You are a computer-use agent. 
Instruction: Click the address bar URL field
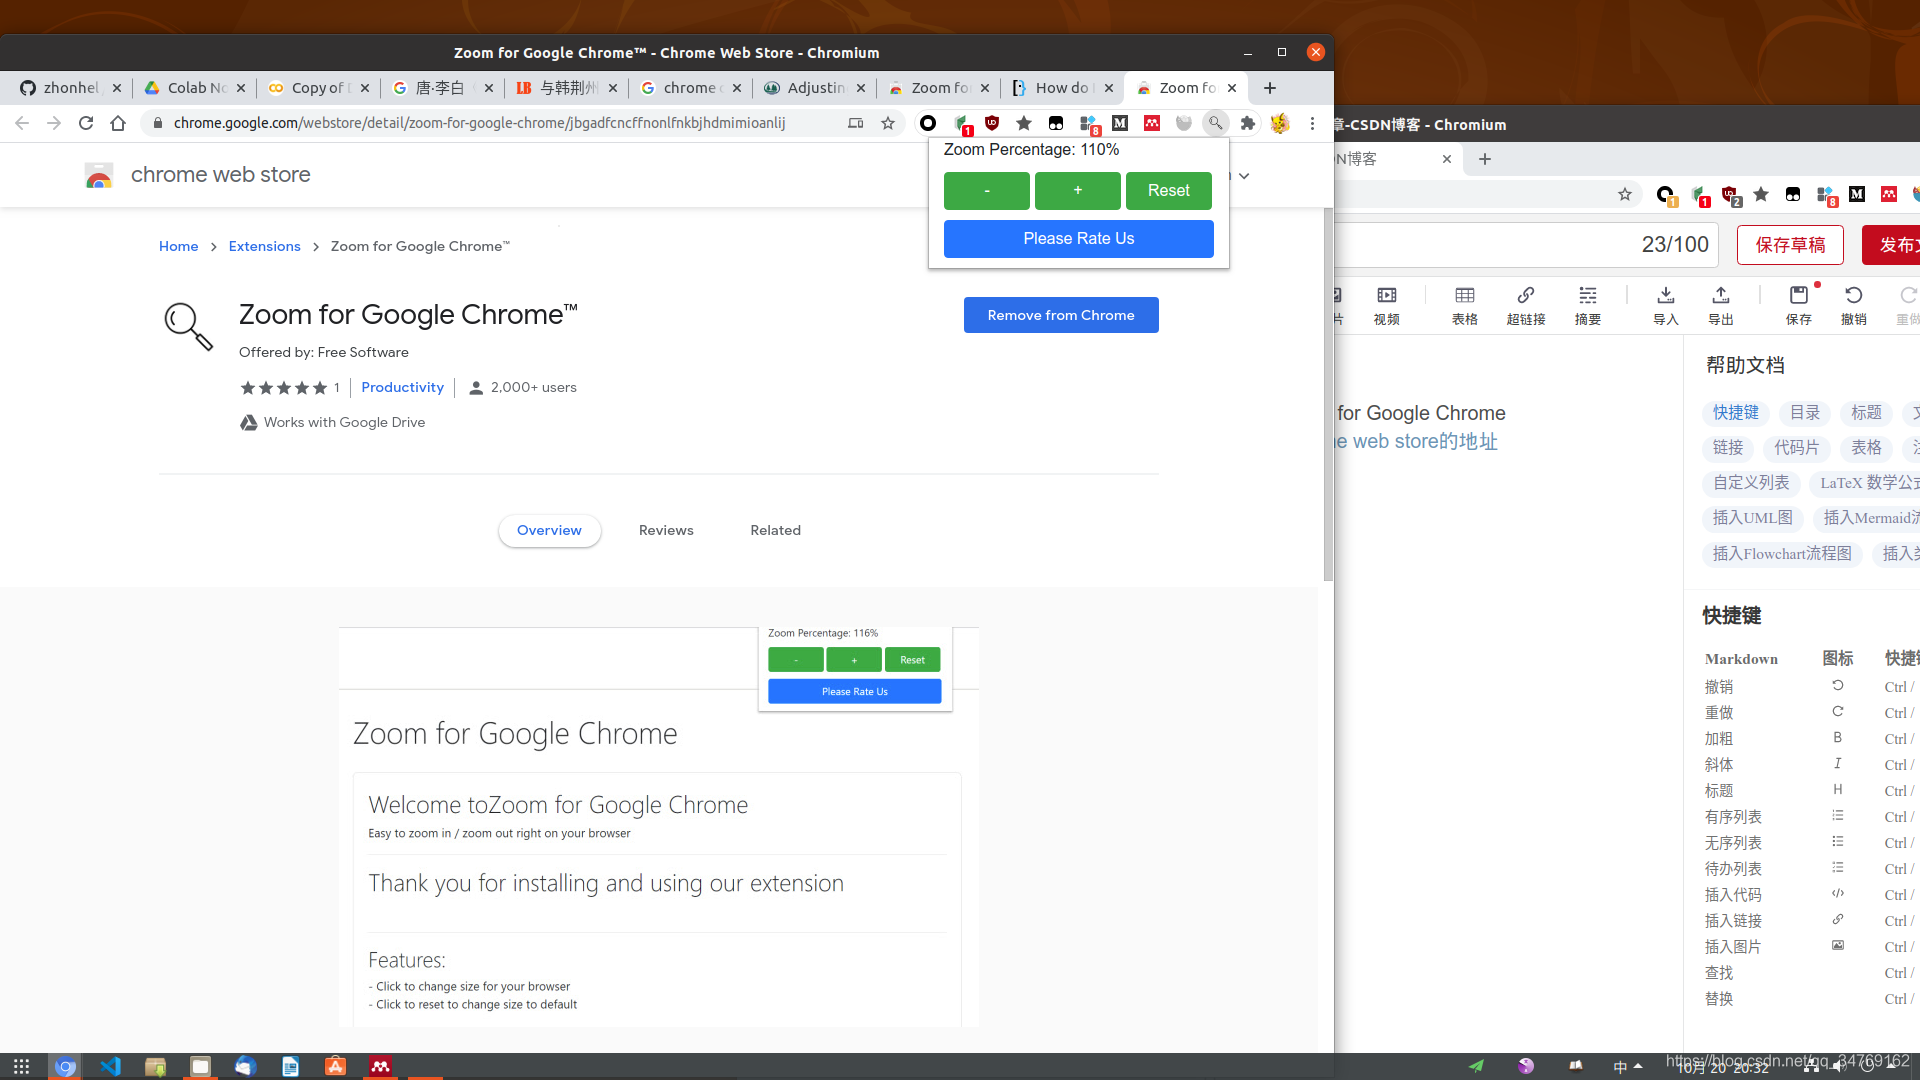tap(480, 123)
